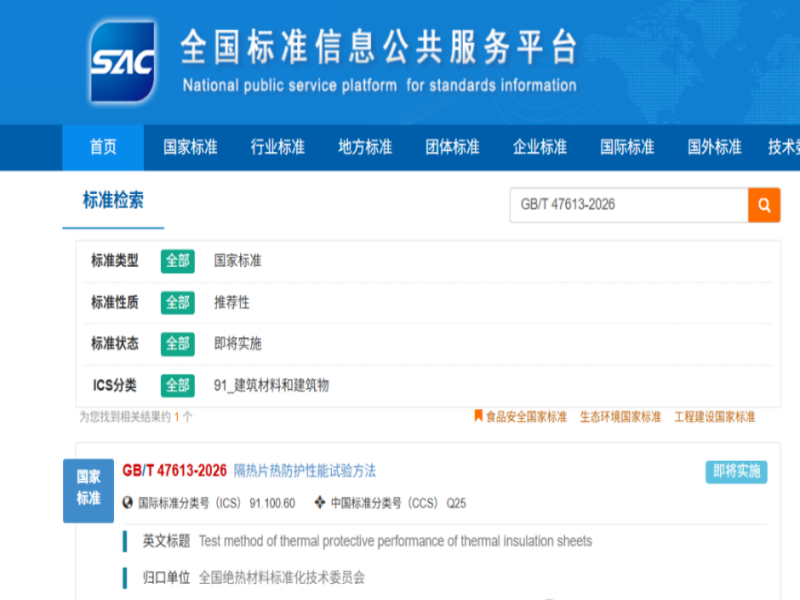Select 全部 in the 标准类型 row

pyautogui.click(x=178, y=261)
